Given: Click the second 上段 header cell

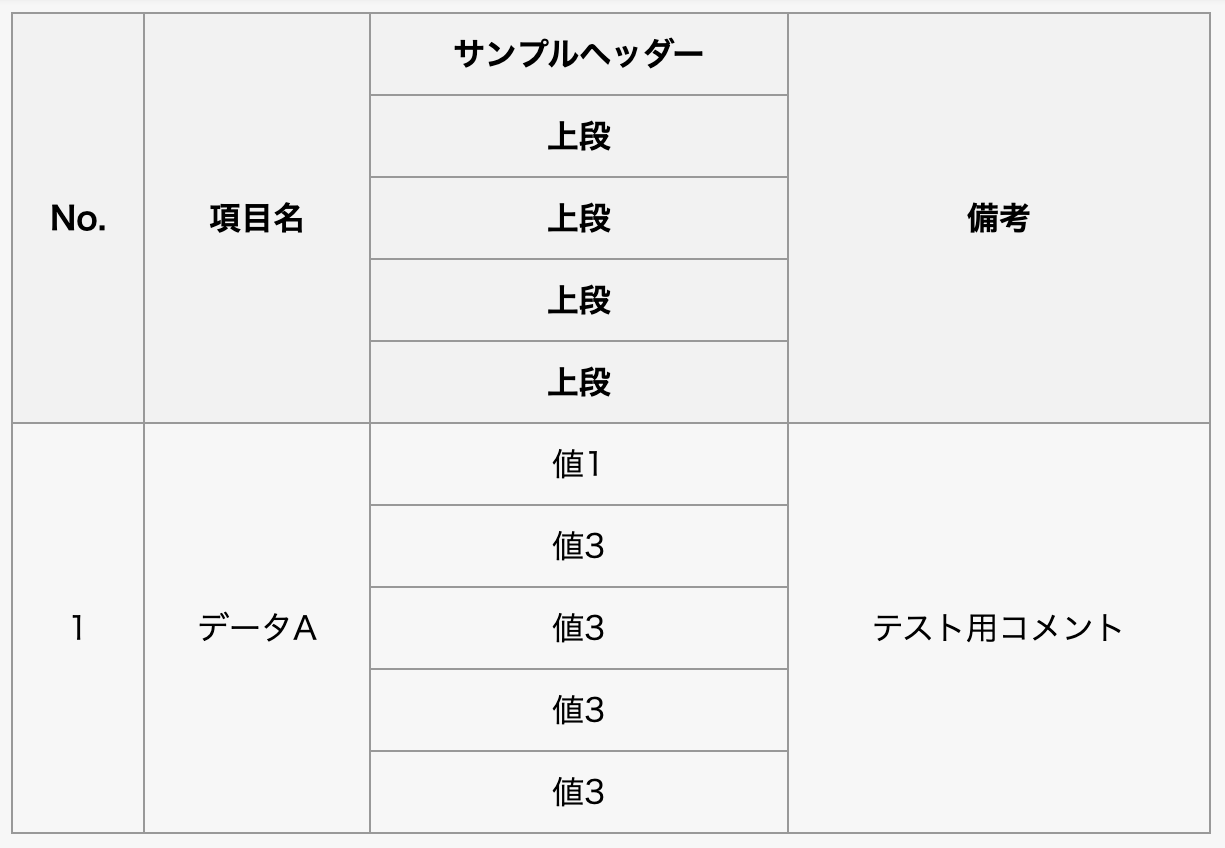Looking at the screenshot, I should click(x=578, y=218).
